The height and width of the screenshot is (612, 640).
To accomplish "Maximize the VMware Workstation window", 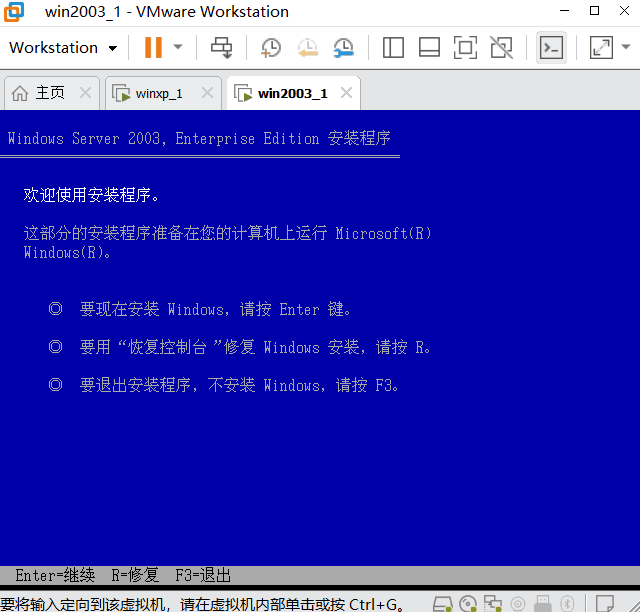I will pos(595,11).
